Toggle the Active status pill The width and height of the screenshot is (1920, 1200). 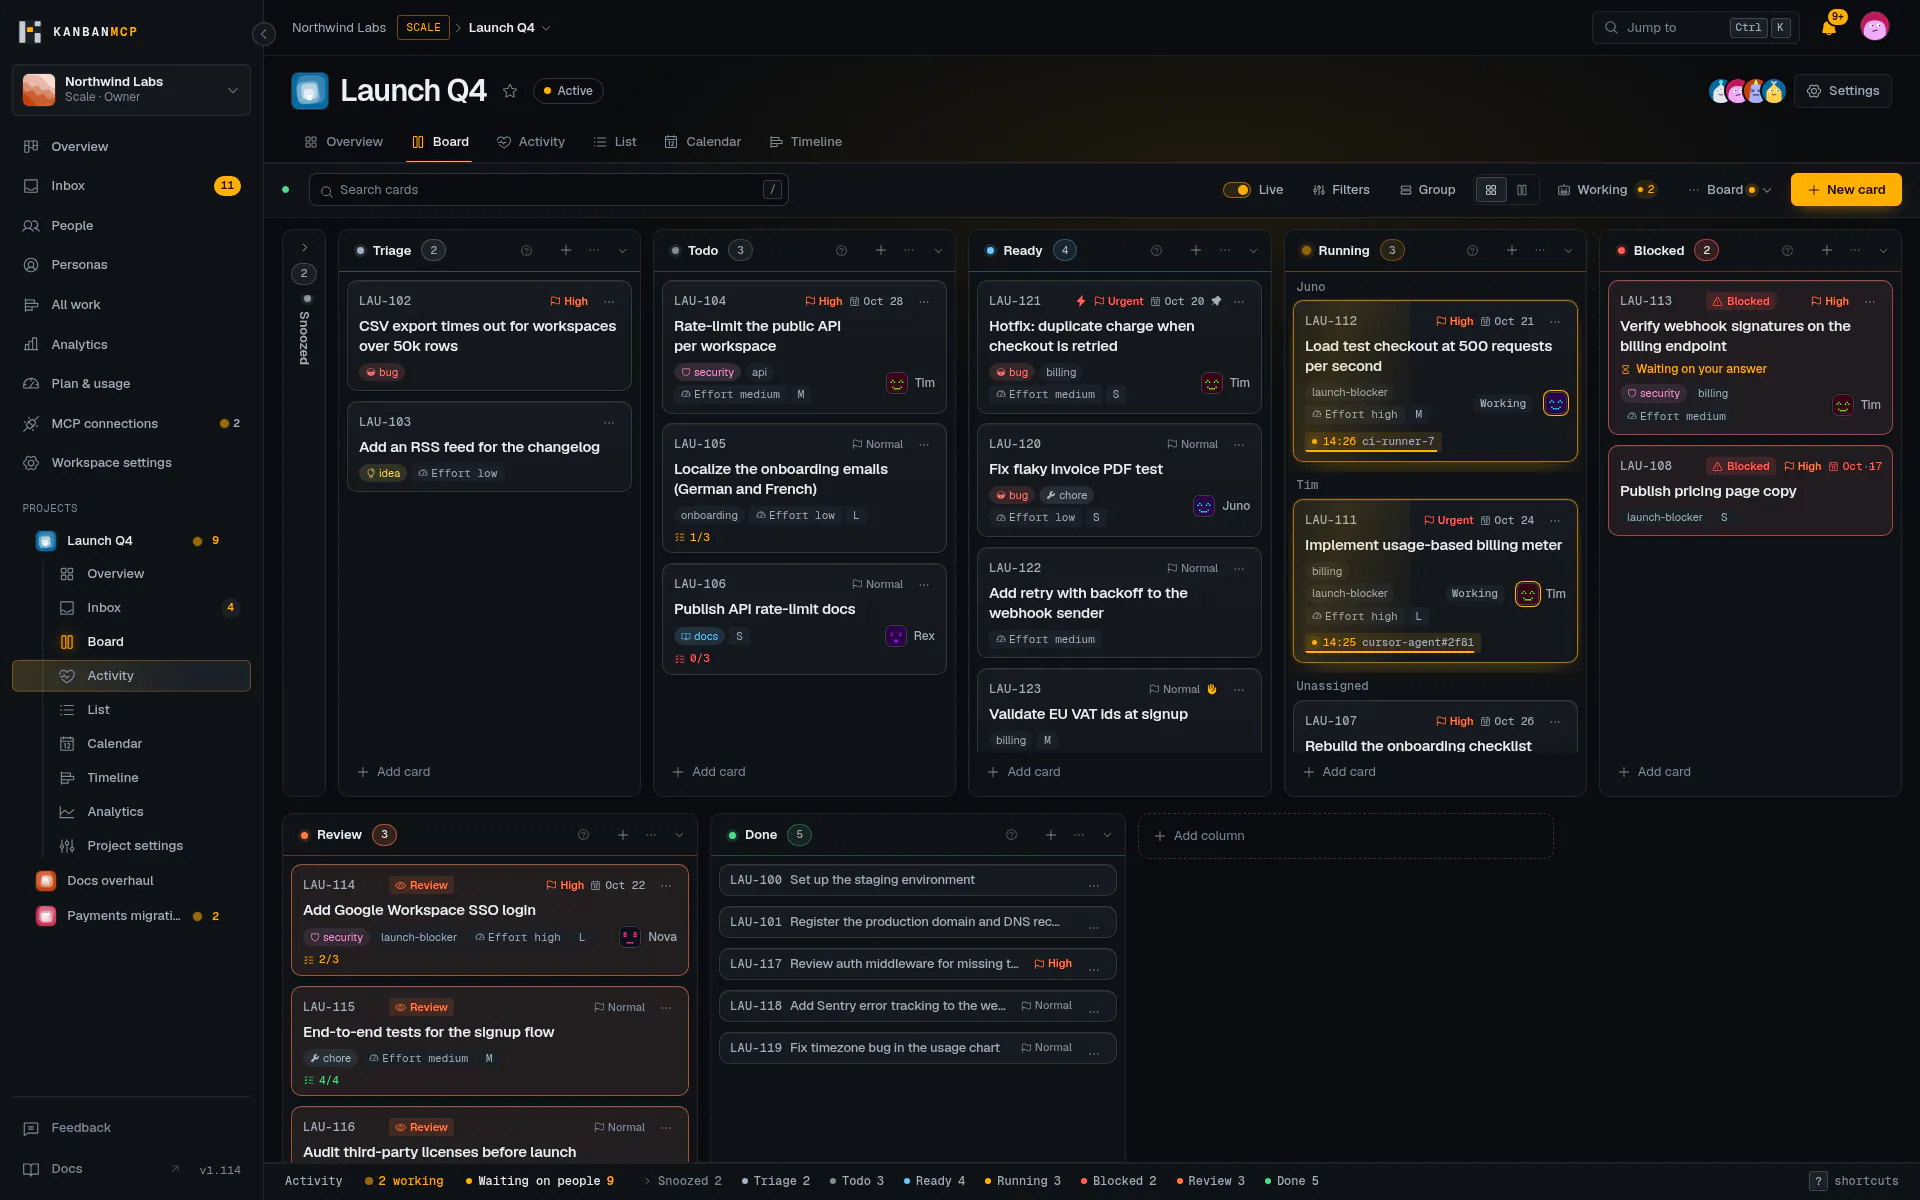tap(568, 91)
